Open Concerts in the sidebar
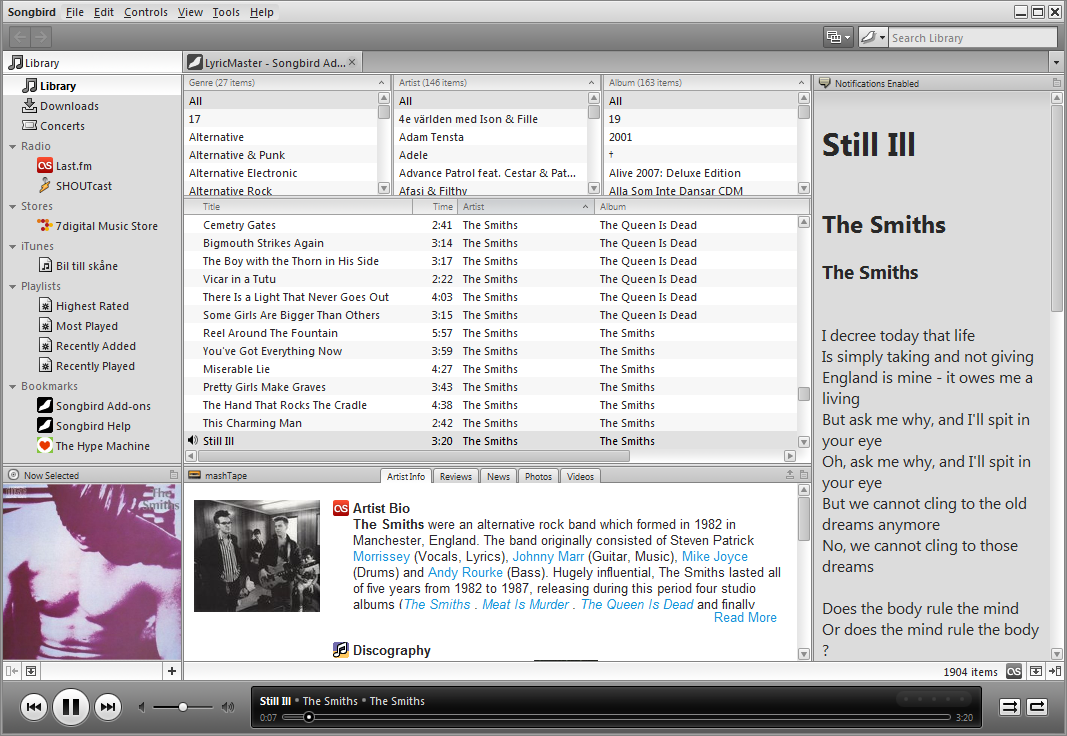 click(62, 126)
